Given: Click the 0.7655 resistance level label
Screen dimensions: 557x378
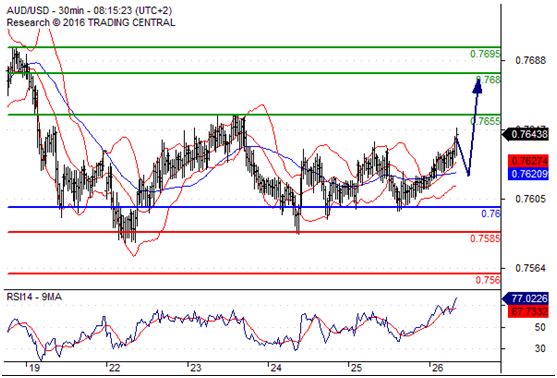Looking at the screenshot, I should coord(485,121).
